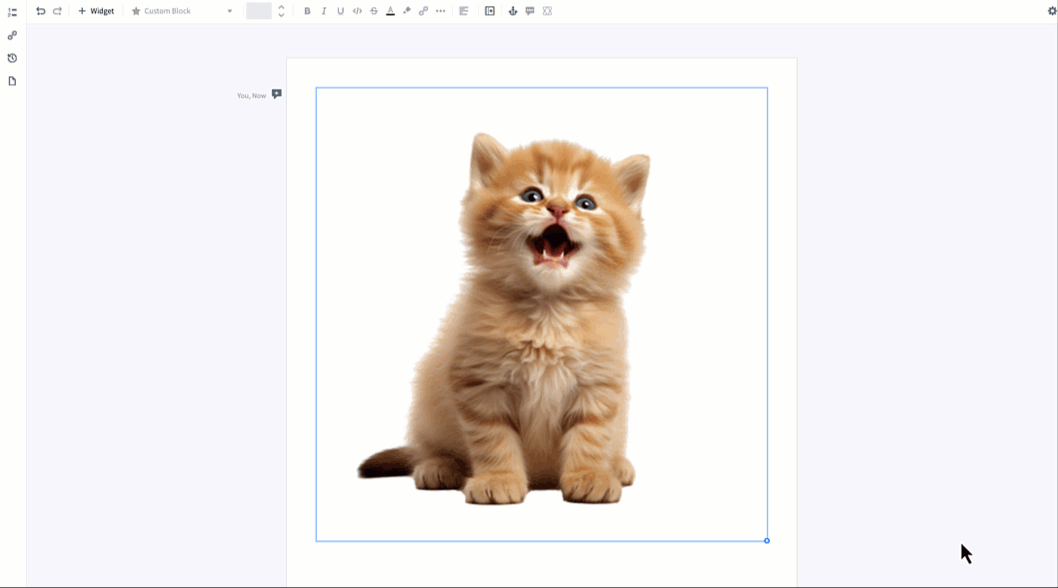Add a comment via the speech bubble icon
The height and width of the screenshot is (588, 1058).
pyautogui.click(x=530, y=11)
